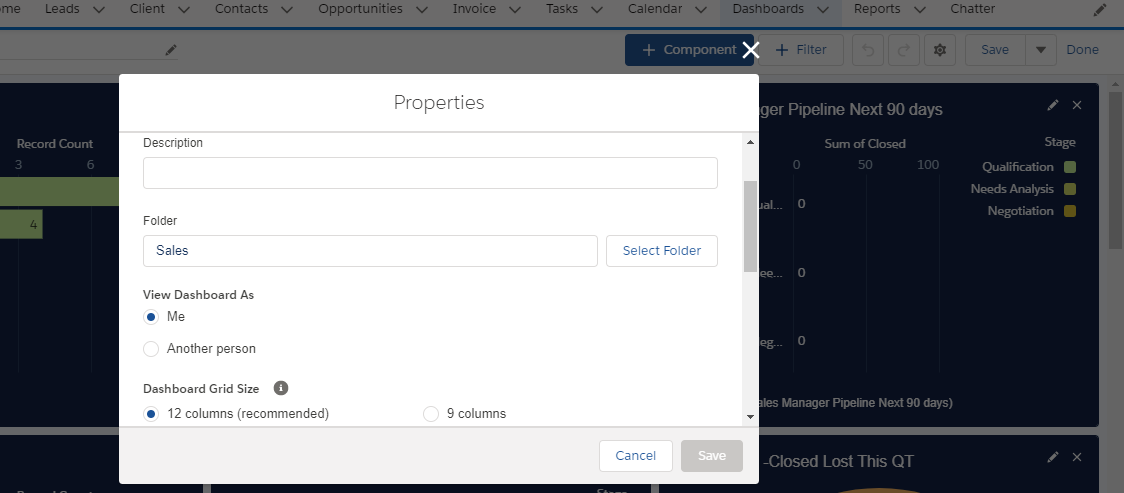Screen dimensions: 1124x493
Task: Remove the Pipeline Next 90 days component
Action: coord(1077,105)
